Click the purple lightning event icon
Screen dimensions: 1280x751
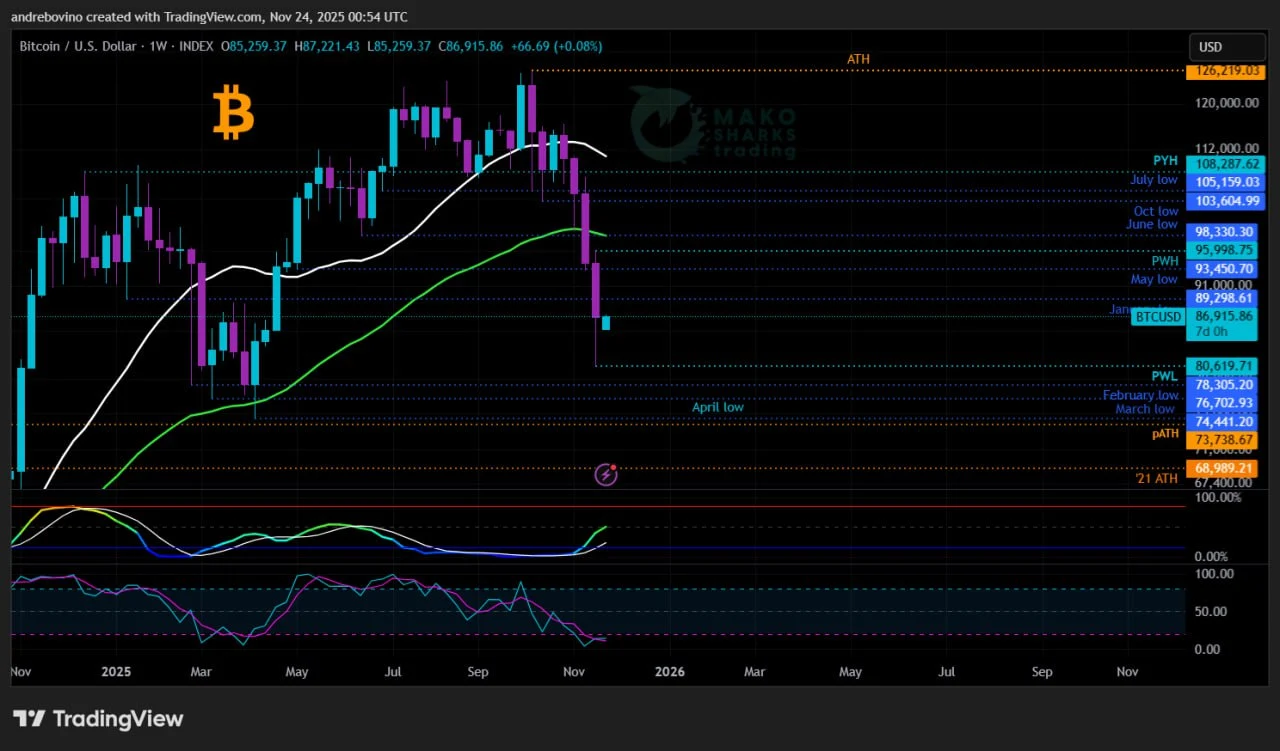pyautogui.click(x=606, y=474)
